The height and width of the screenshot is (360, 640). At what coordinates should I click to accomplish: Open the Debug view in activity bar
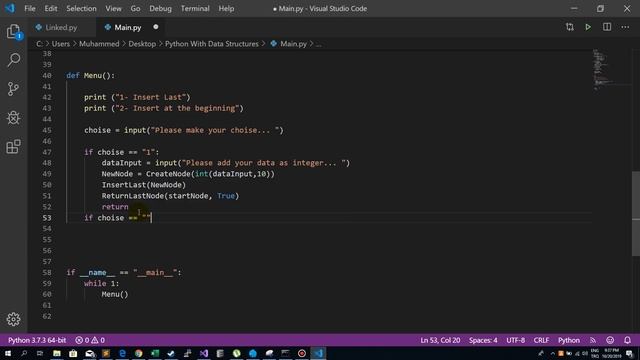click(x=13, y=118)
